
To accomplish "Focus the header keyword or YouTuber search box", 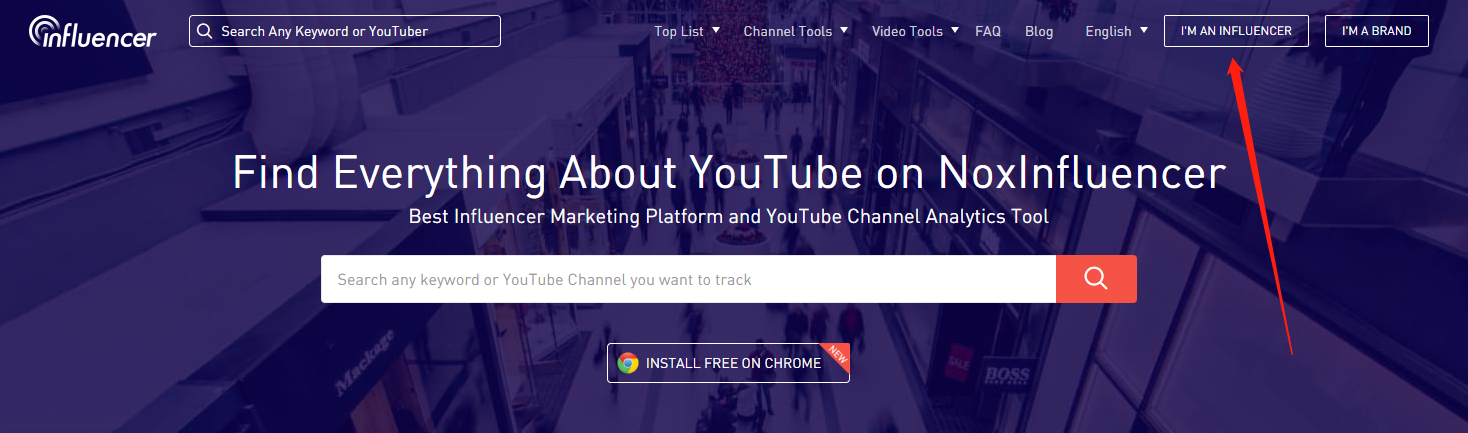I will tap(345, 31).
